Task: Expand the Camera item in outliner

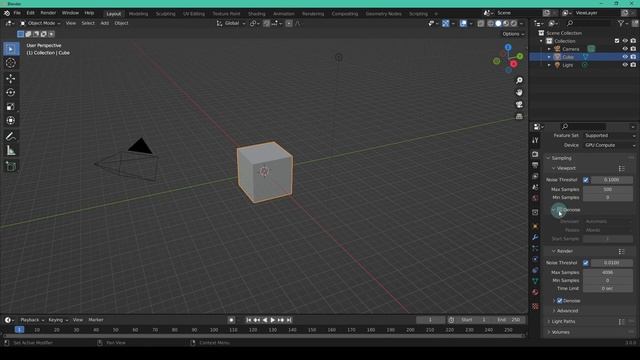Action: (x=549, y=49)
